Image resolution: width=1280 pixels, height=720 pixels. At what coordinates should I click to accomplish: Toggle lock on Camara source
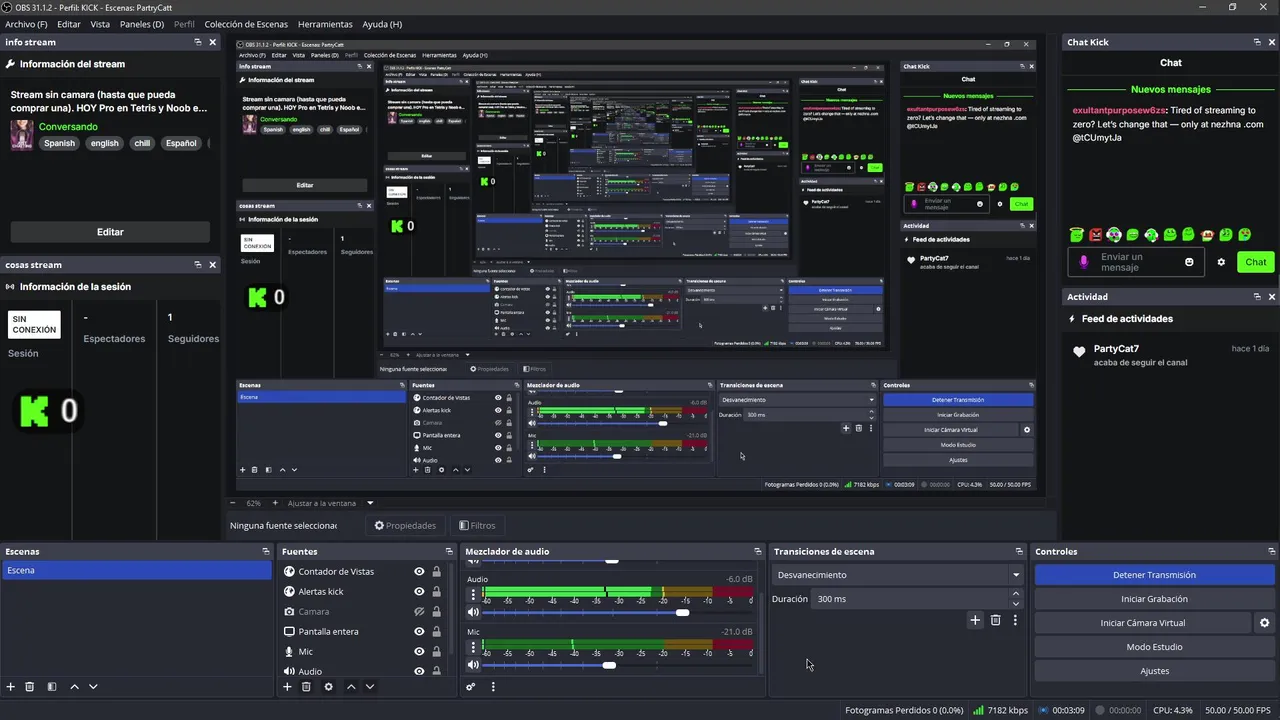click(x=436, y=612)
